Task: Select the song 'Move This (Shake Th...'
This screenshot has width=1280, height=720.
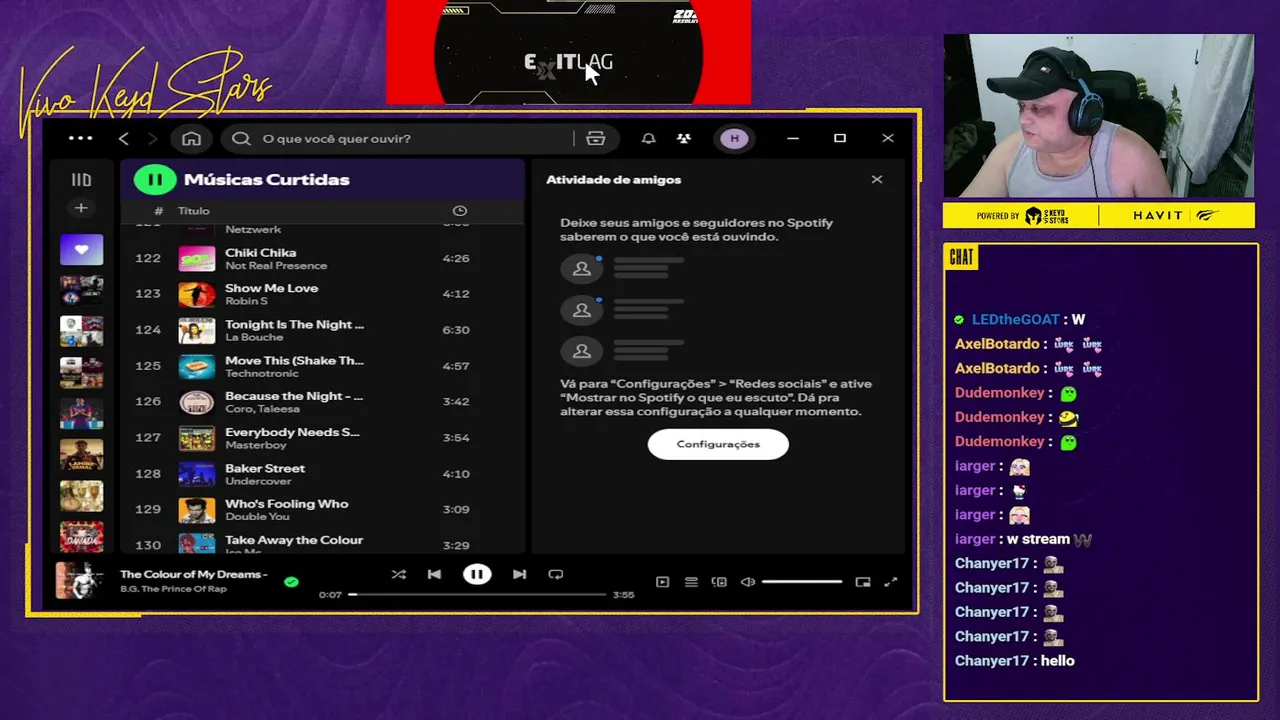Action: 294,360
